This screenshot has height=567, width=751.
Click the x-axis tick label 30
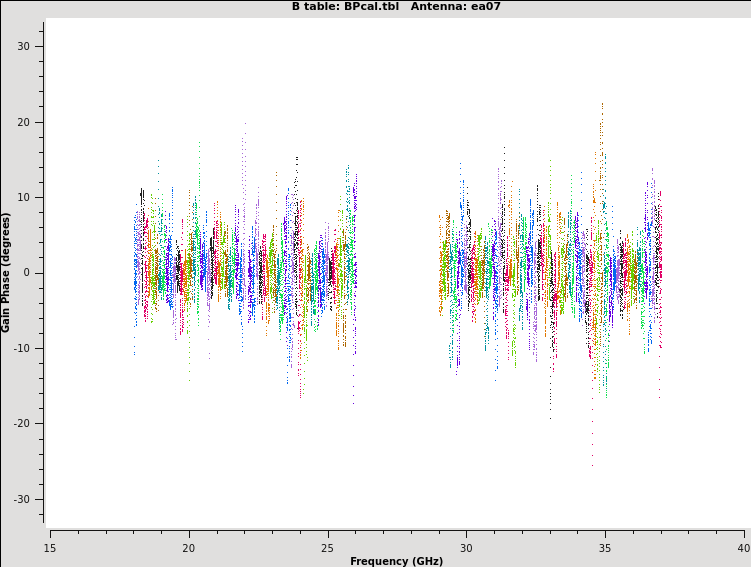(466, 548)
